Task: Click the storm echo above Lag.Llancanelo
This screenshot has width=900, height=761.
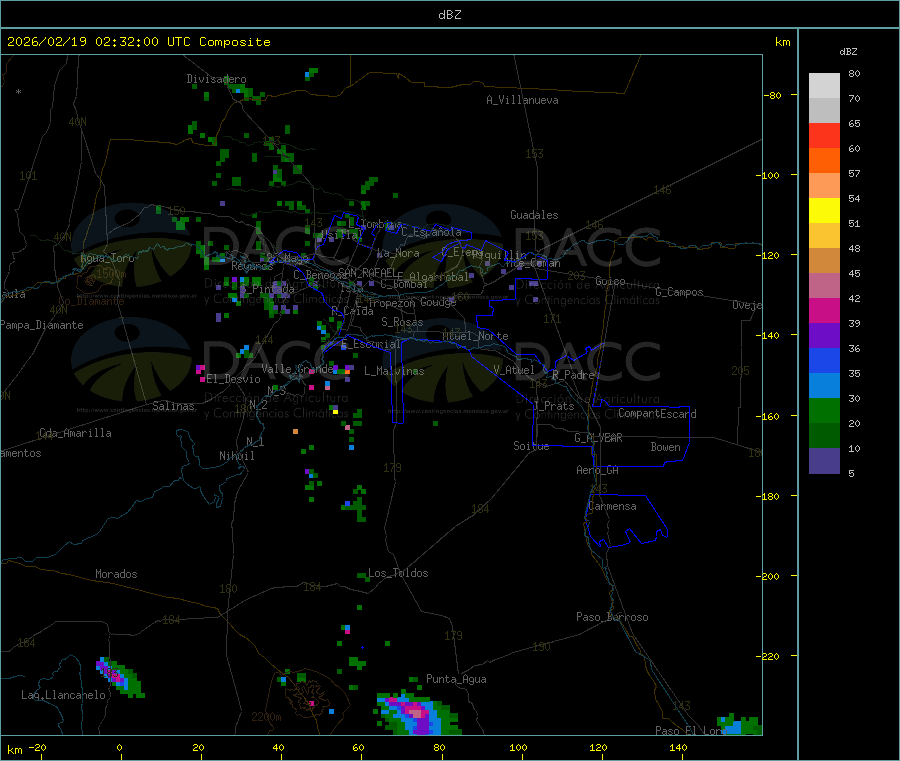Action: click(119, 678)
